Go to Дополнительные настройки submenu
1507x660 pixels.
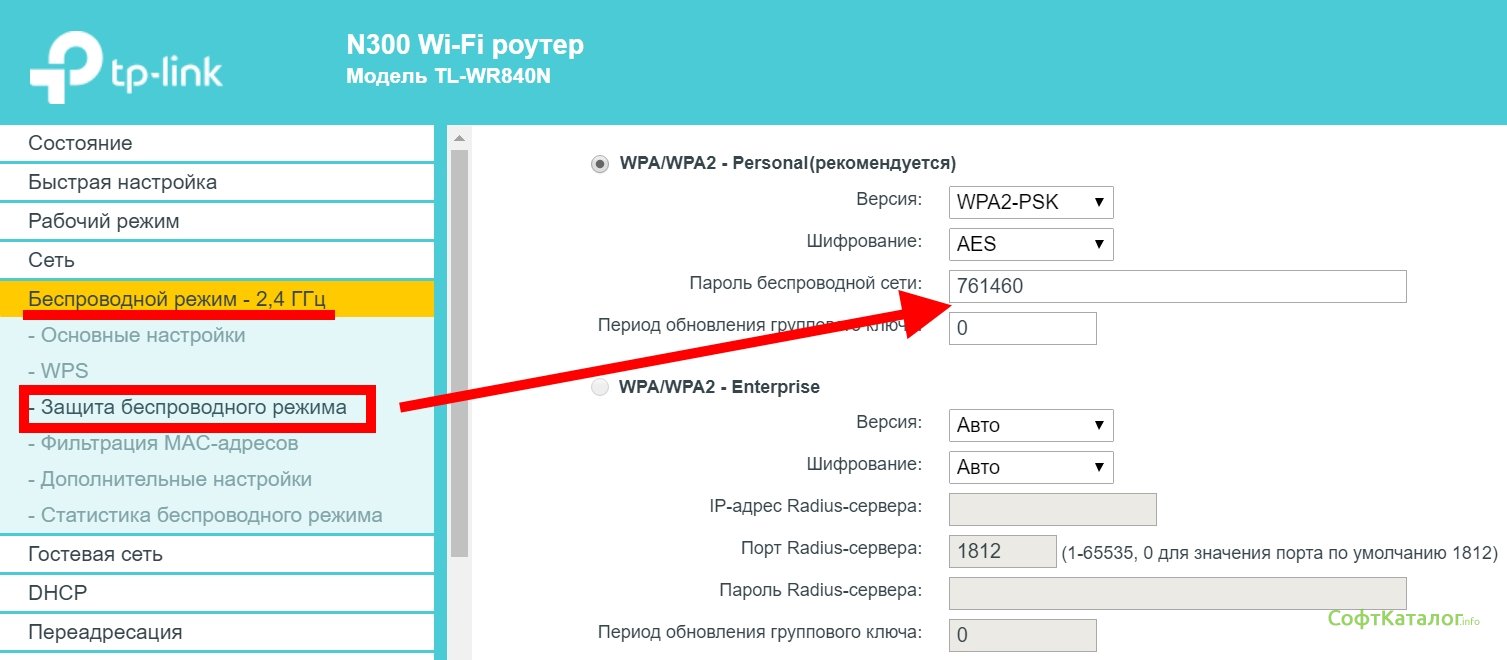[170, 479]
